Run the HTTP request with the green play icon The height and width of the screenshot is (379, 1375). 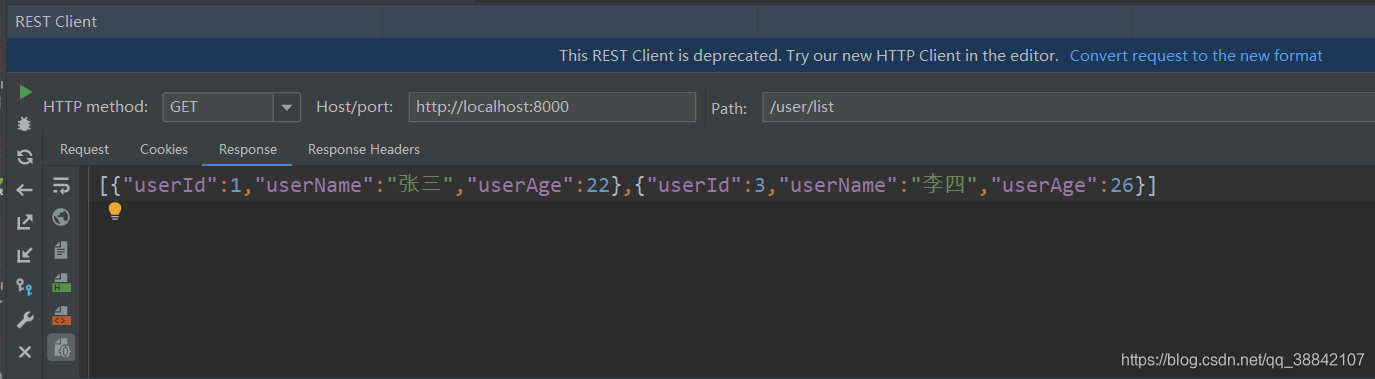[25, 92]
